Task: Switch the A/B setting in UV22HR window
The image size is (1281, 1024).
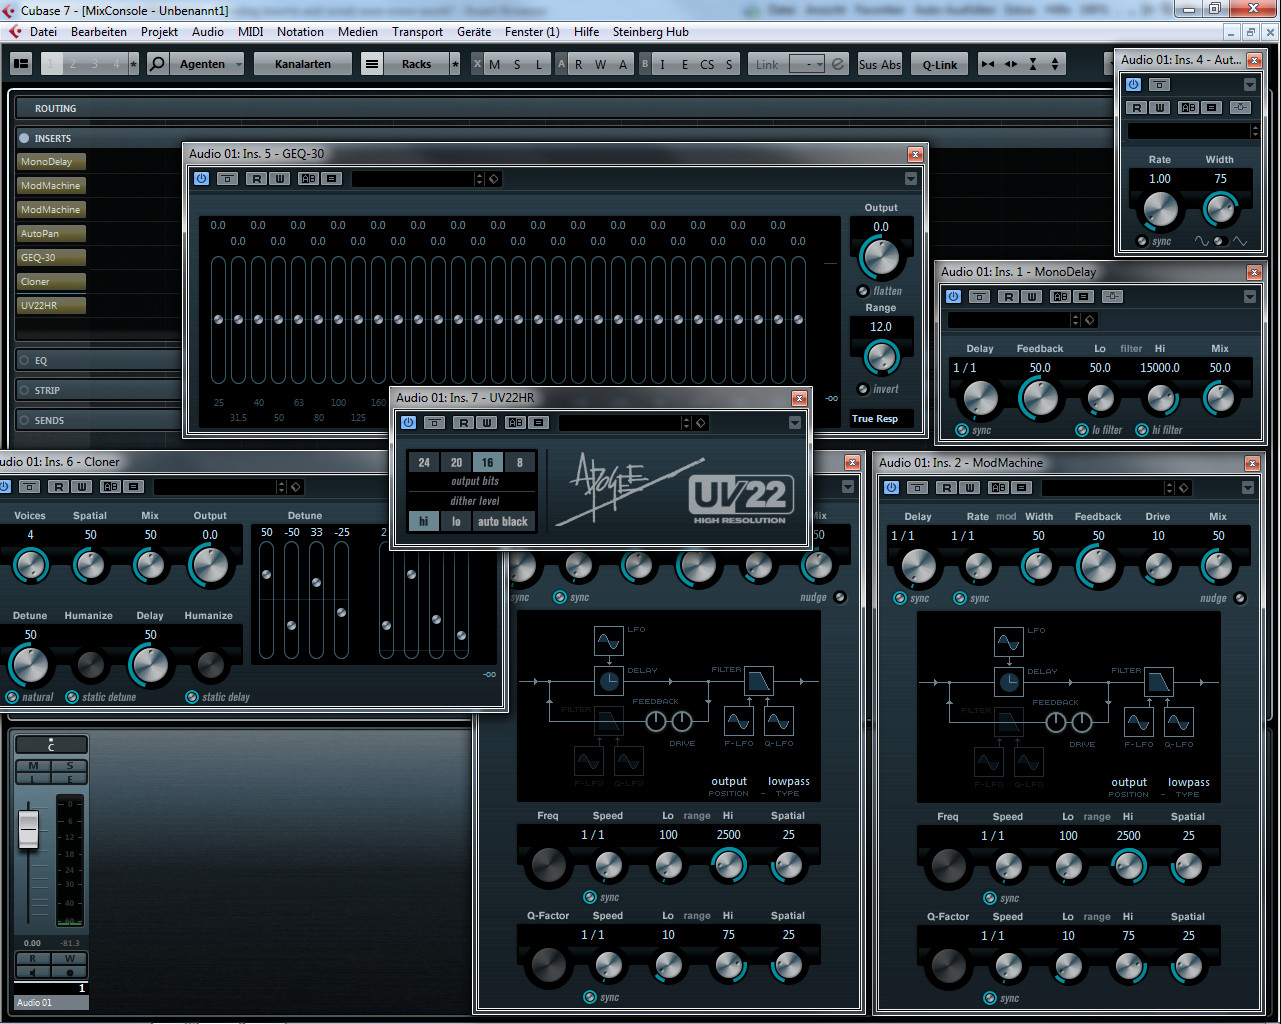Action: tap(515, 423)
